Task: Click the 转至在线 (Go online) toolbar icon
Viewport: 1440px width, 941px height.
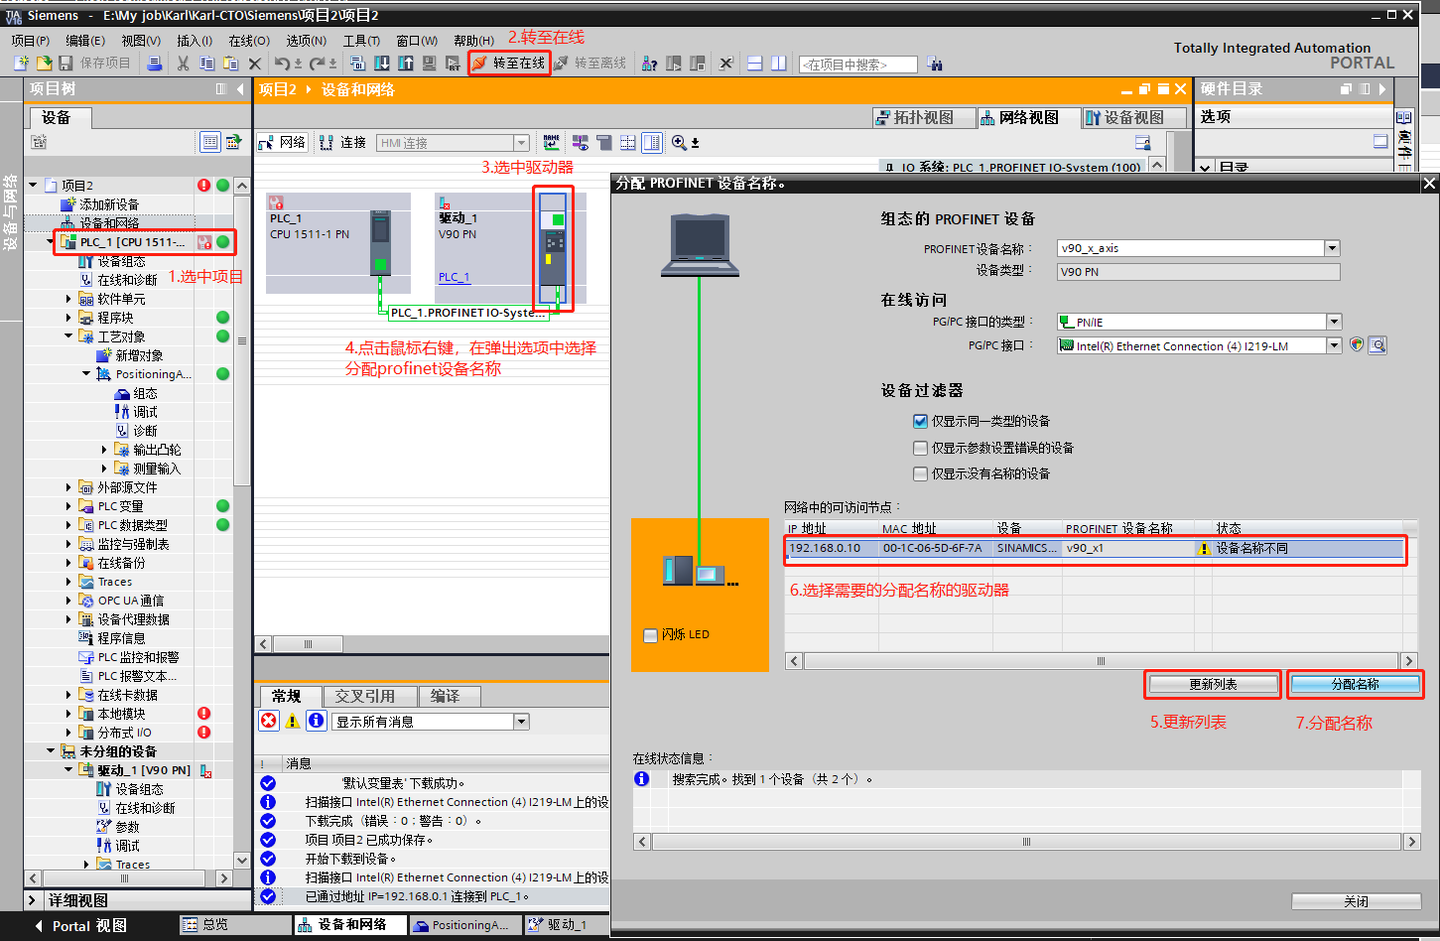Action: (x=510, y=62)
